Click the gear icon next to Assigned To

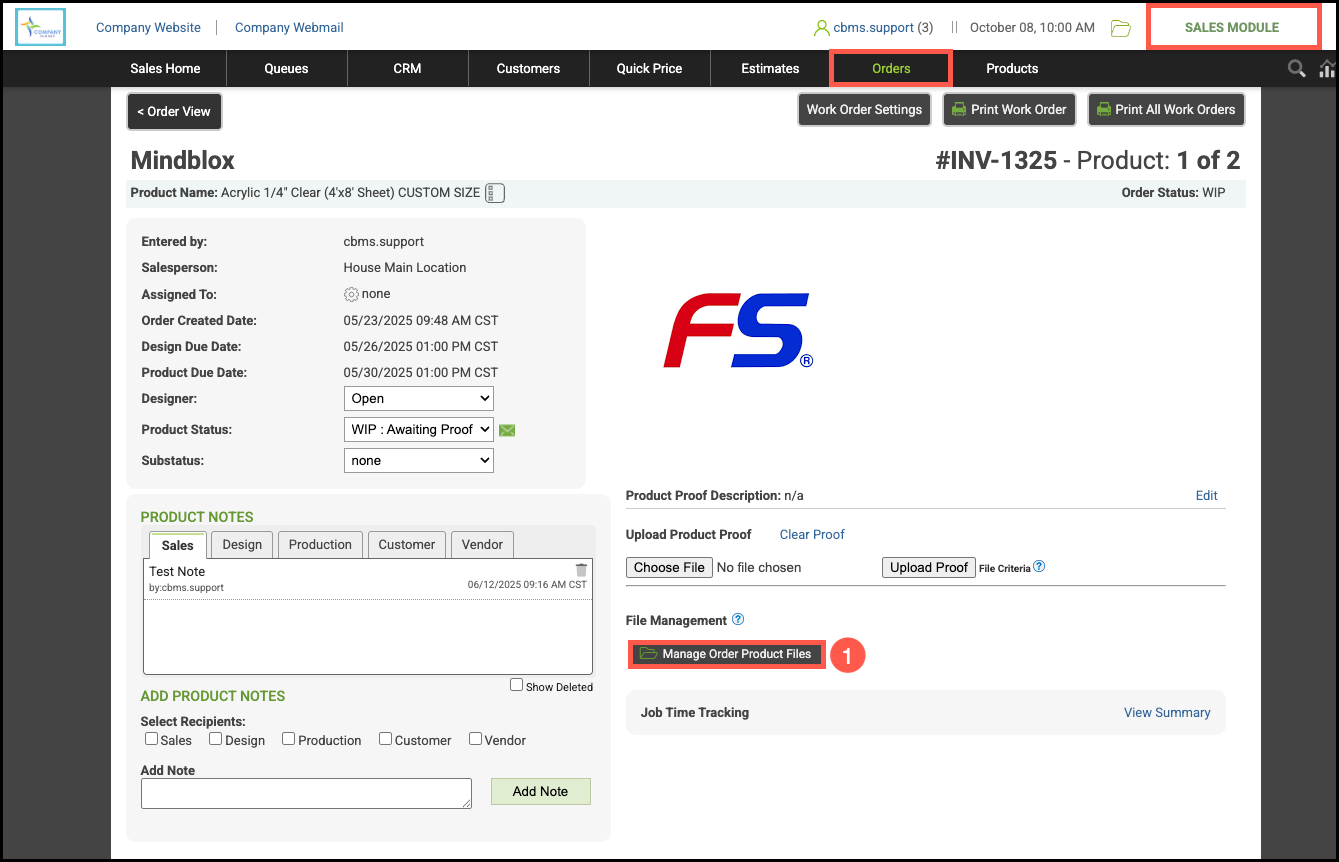click(351, 294)
